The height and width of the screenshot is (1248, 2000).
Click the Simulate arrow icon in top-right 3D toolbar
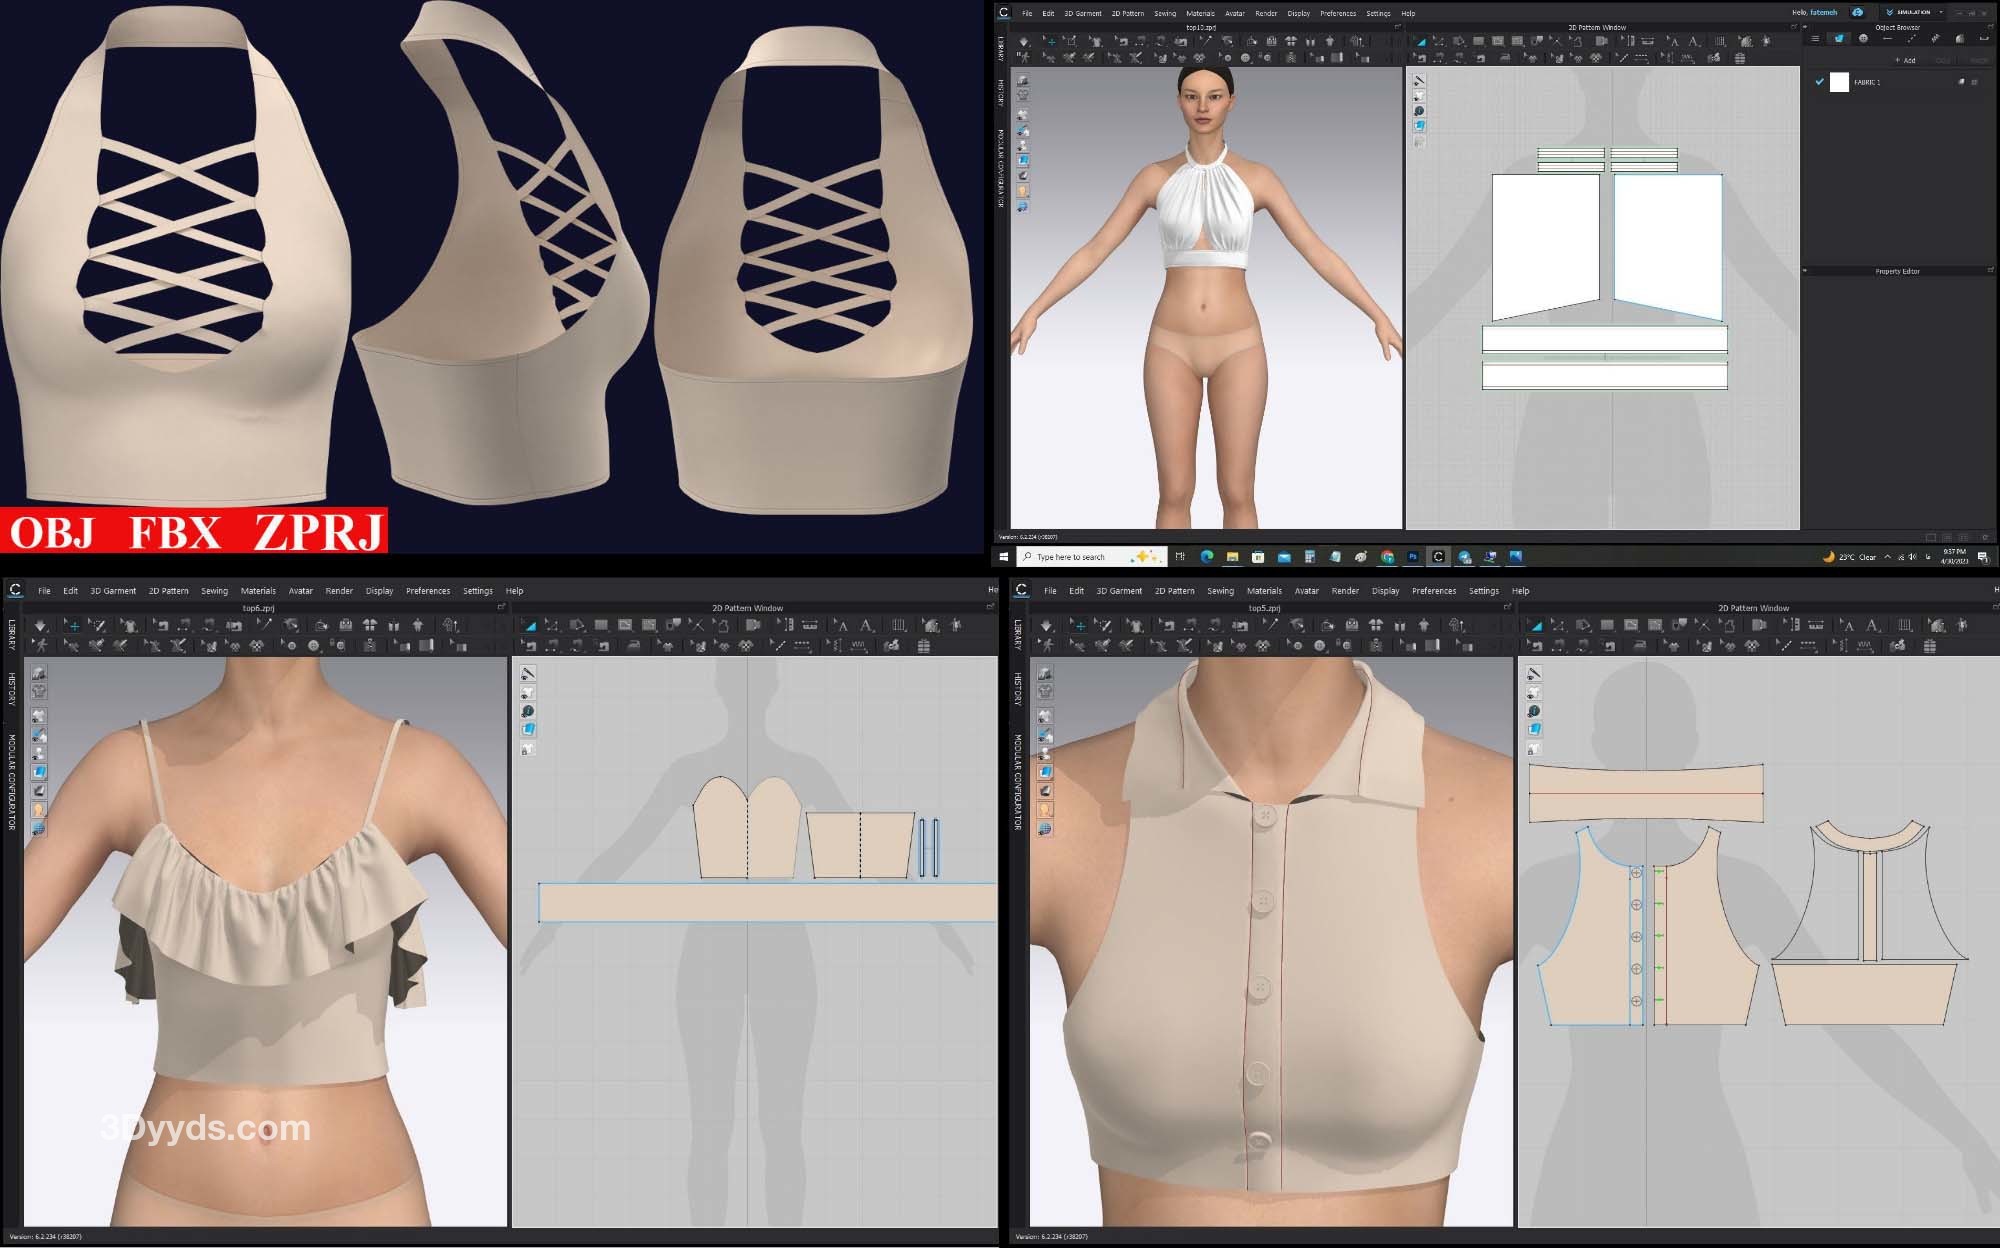pos(1024,41)
